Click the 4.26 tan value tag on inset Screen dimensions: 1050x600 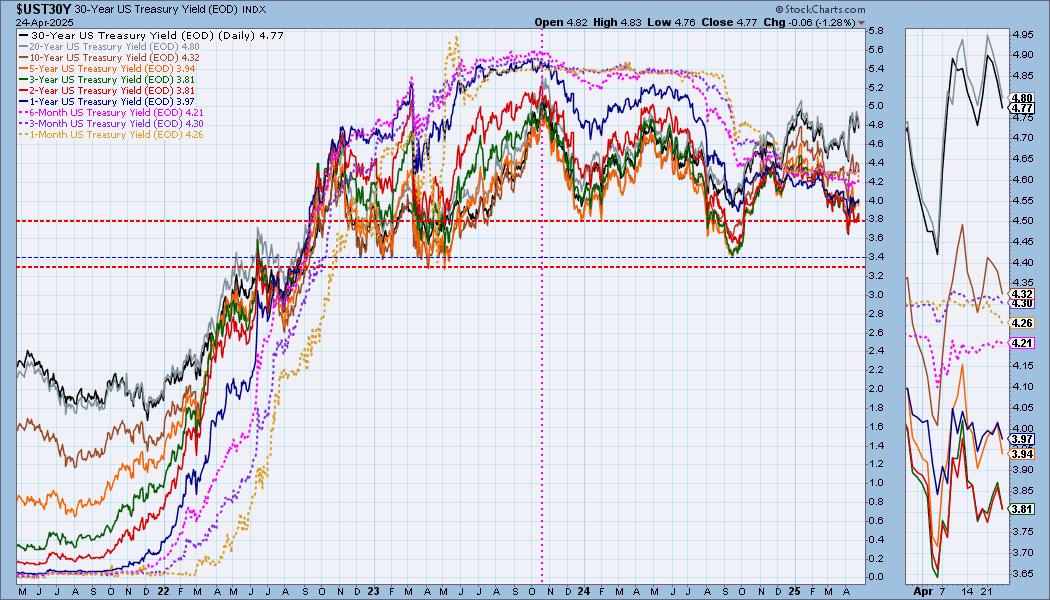click(1023, 323)
